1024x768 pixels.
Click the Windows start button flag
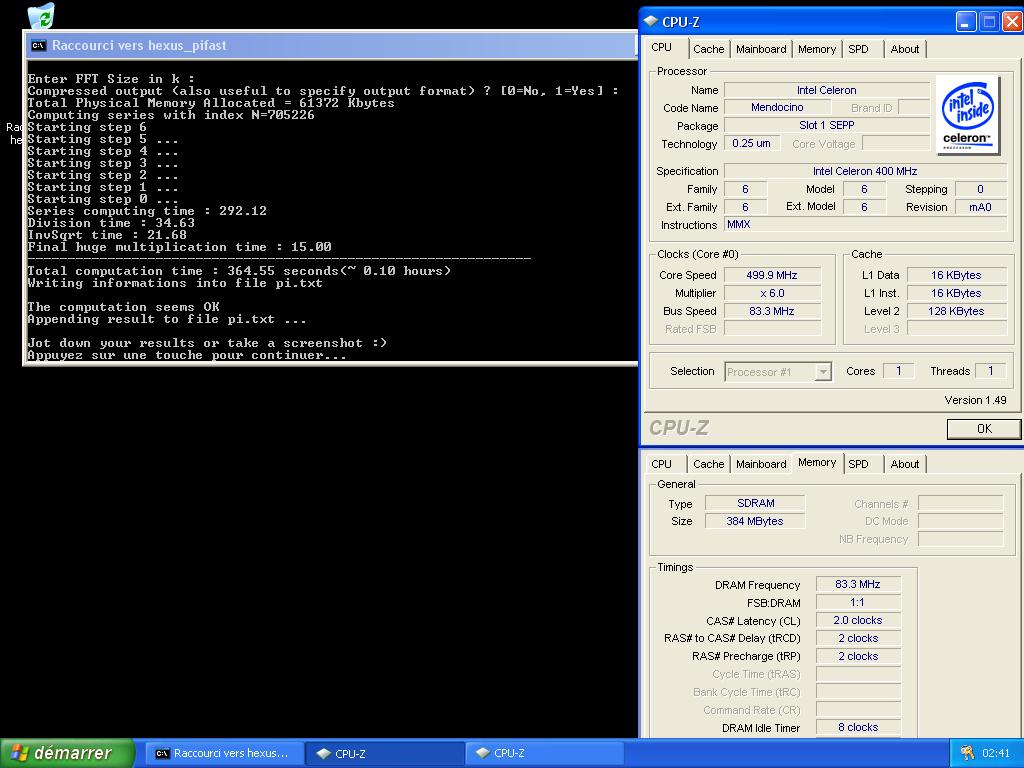click(x=20, y=753)
